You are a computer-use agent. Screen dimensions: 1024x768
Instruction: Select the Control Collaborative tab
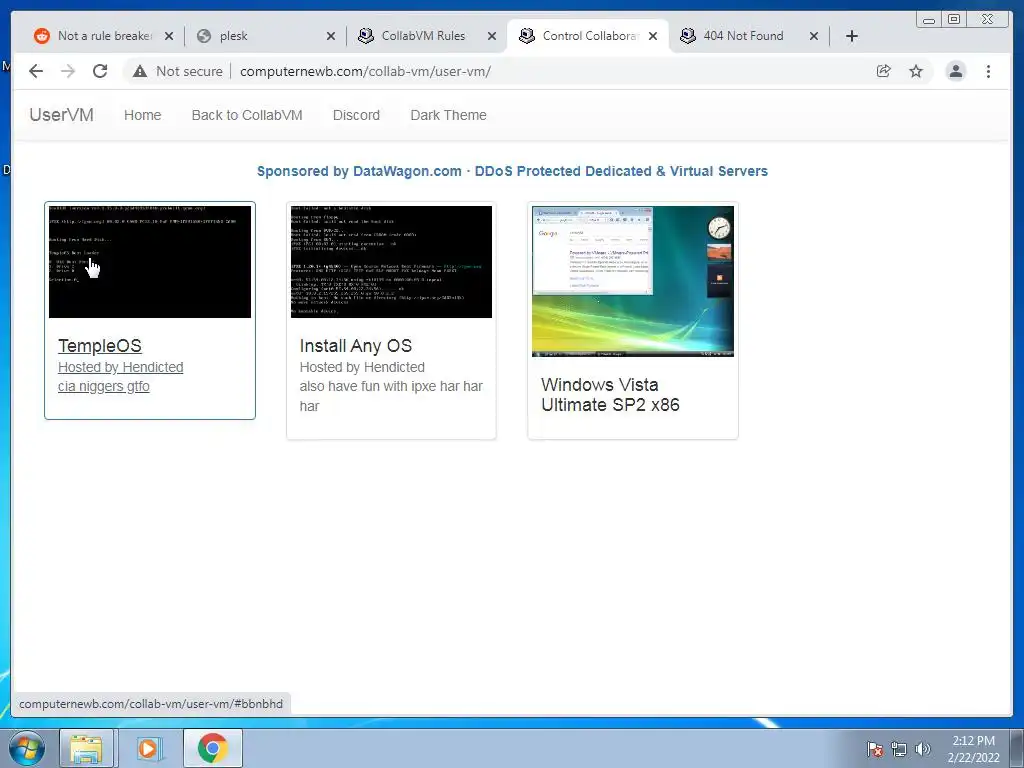click(589, 36)
